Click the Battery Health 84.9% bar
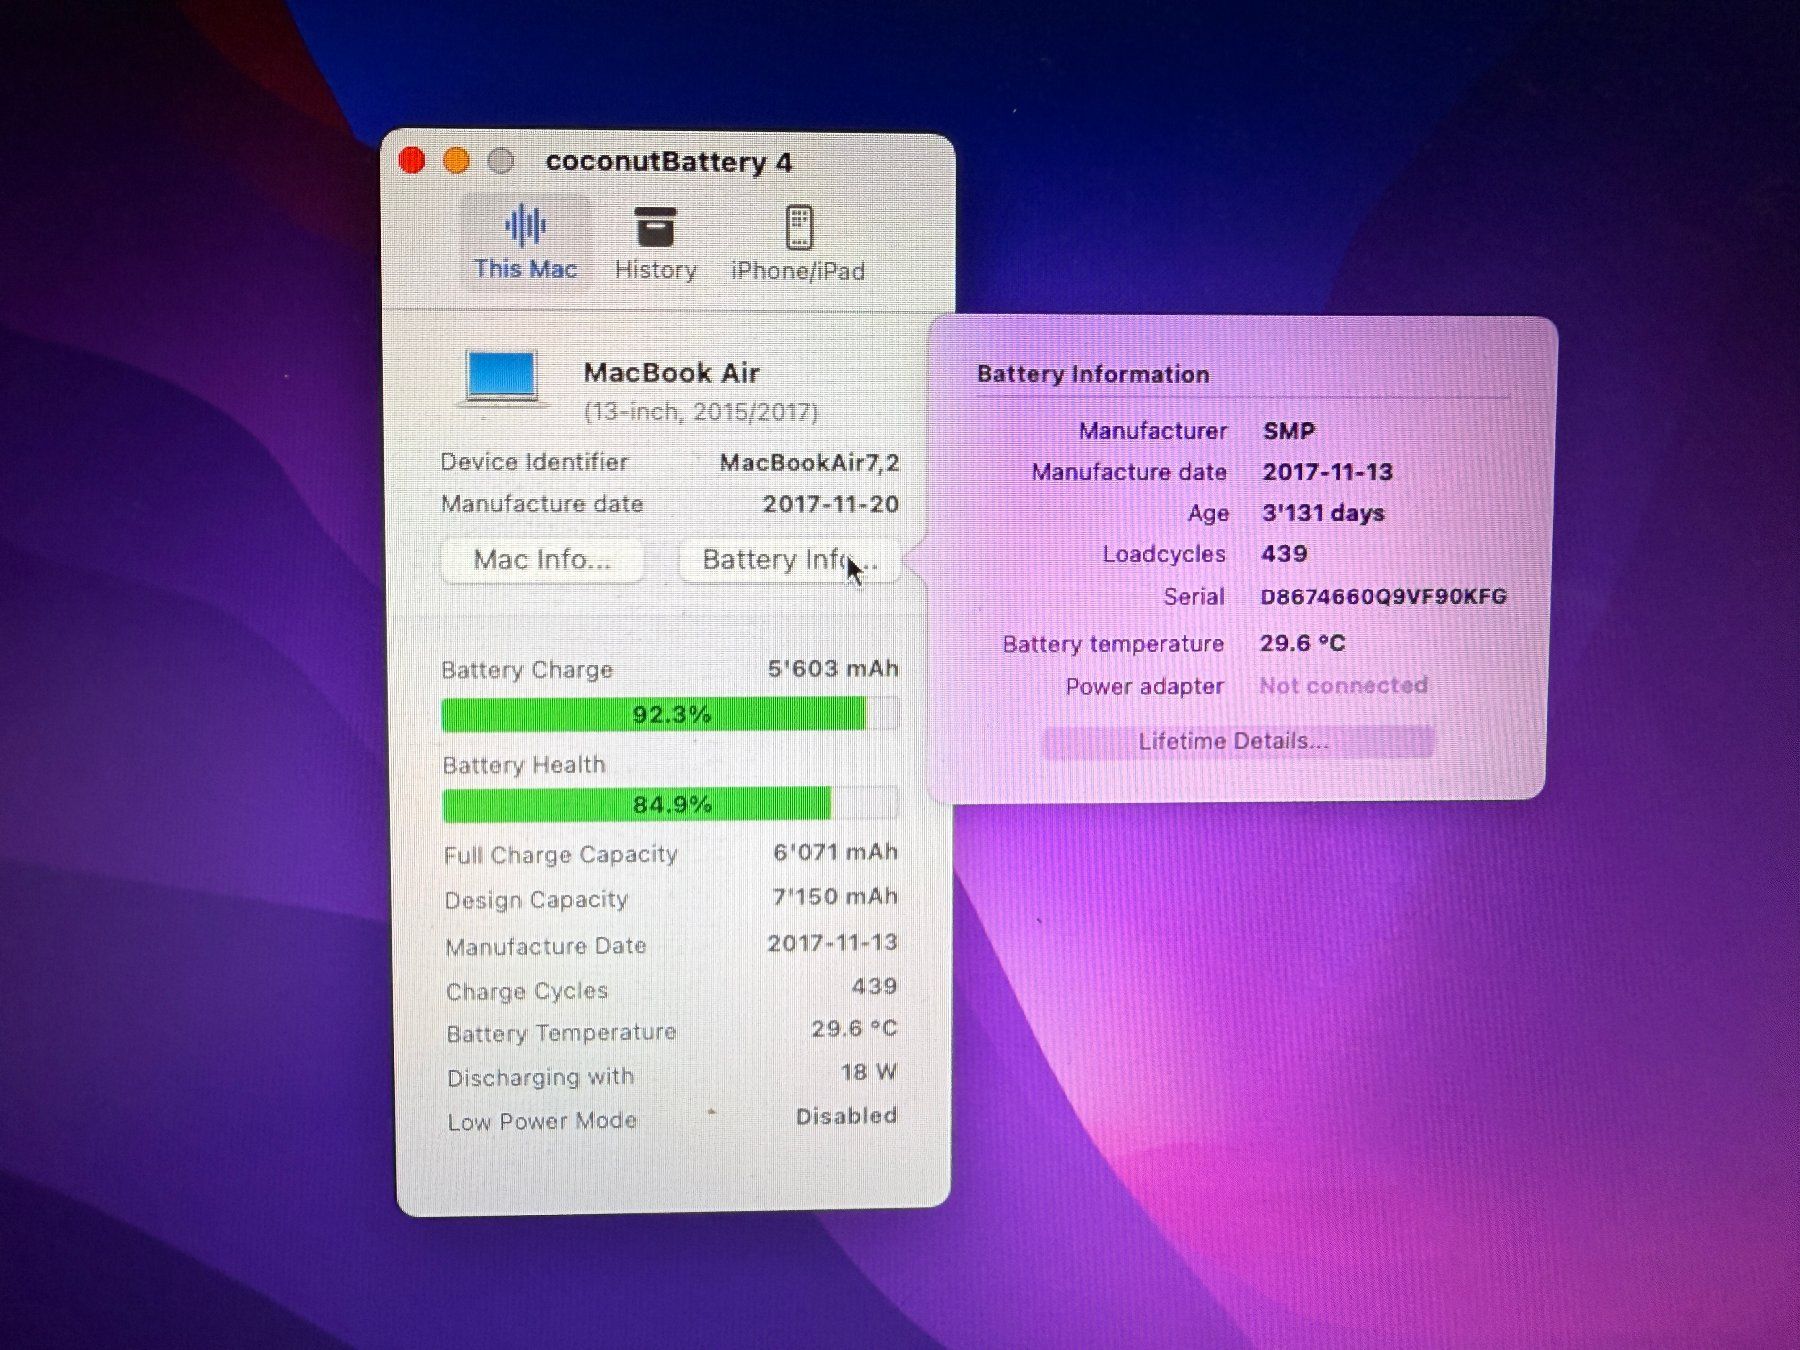Image resolution: width=1800 pixels, height=1350 pixels. point(670,804)
